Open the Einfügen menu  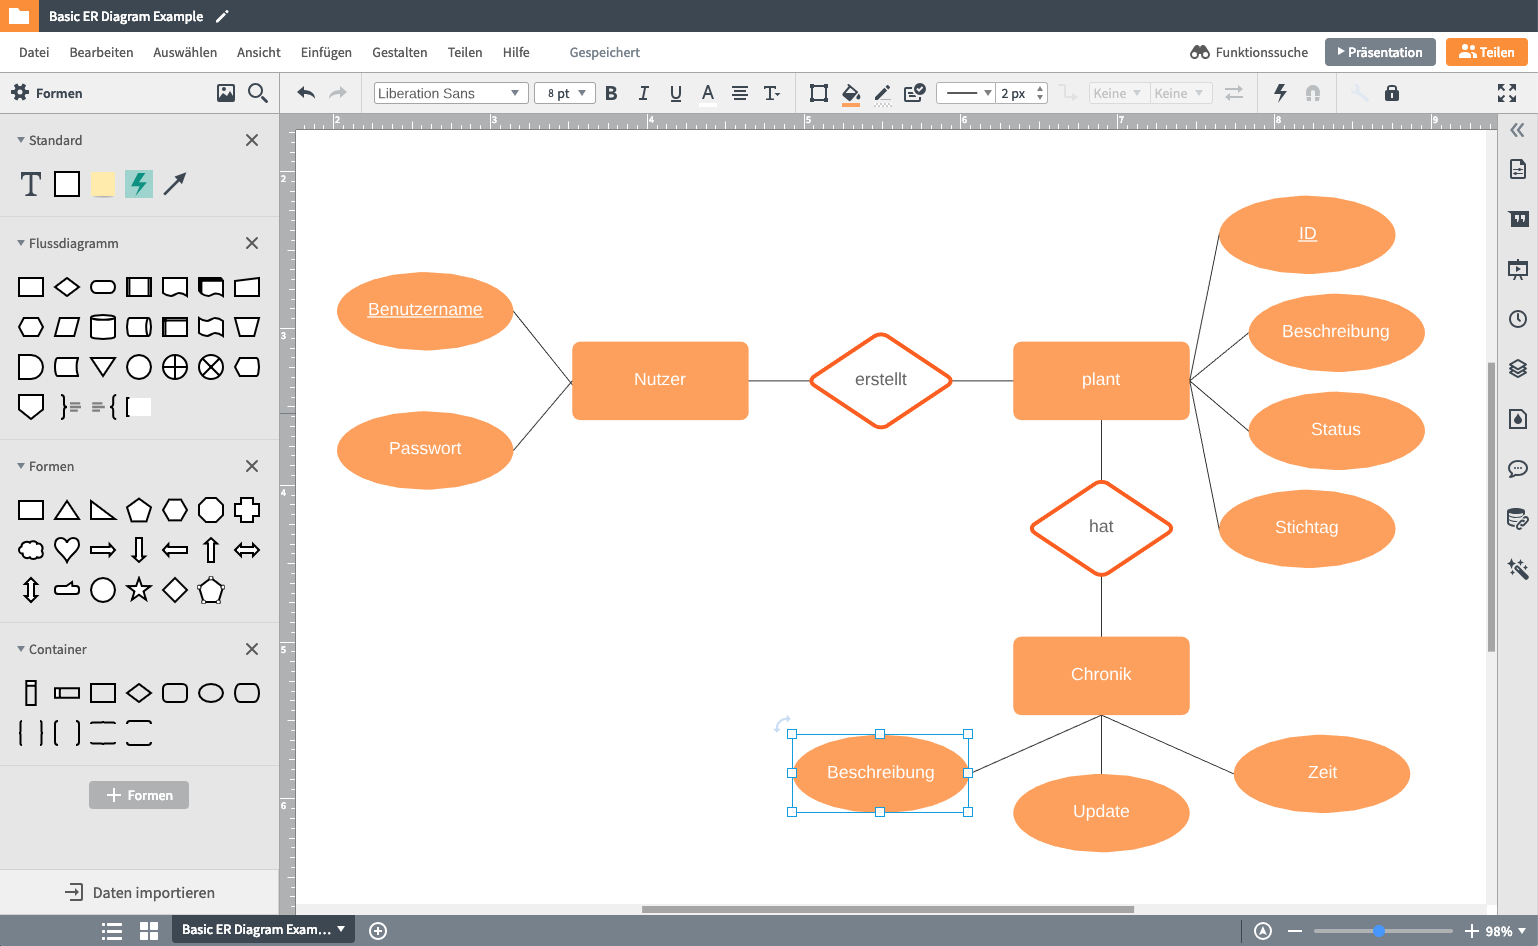click(x=326, y=52)
